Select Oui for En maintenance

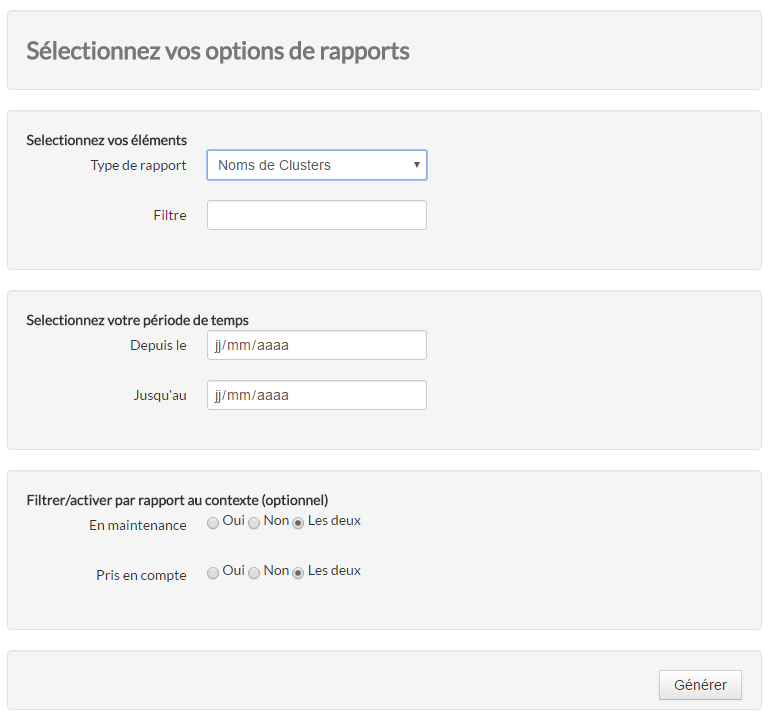click(213, 523)
